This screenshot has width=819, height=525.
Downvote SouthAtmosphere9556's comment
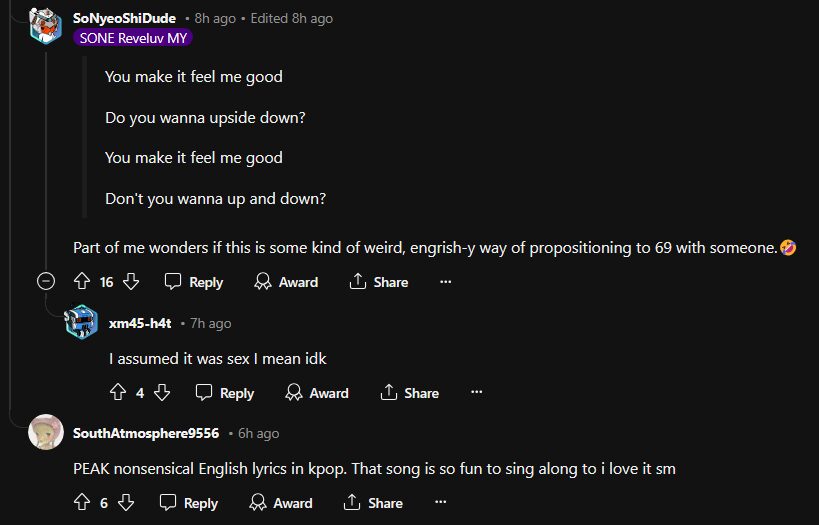(x=126, y=503)
